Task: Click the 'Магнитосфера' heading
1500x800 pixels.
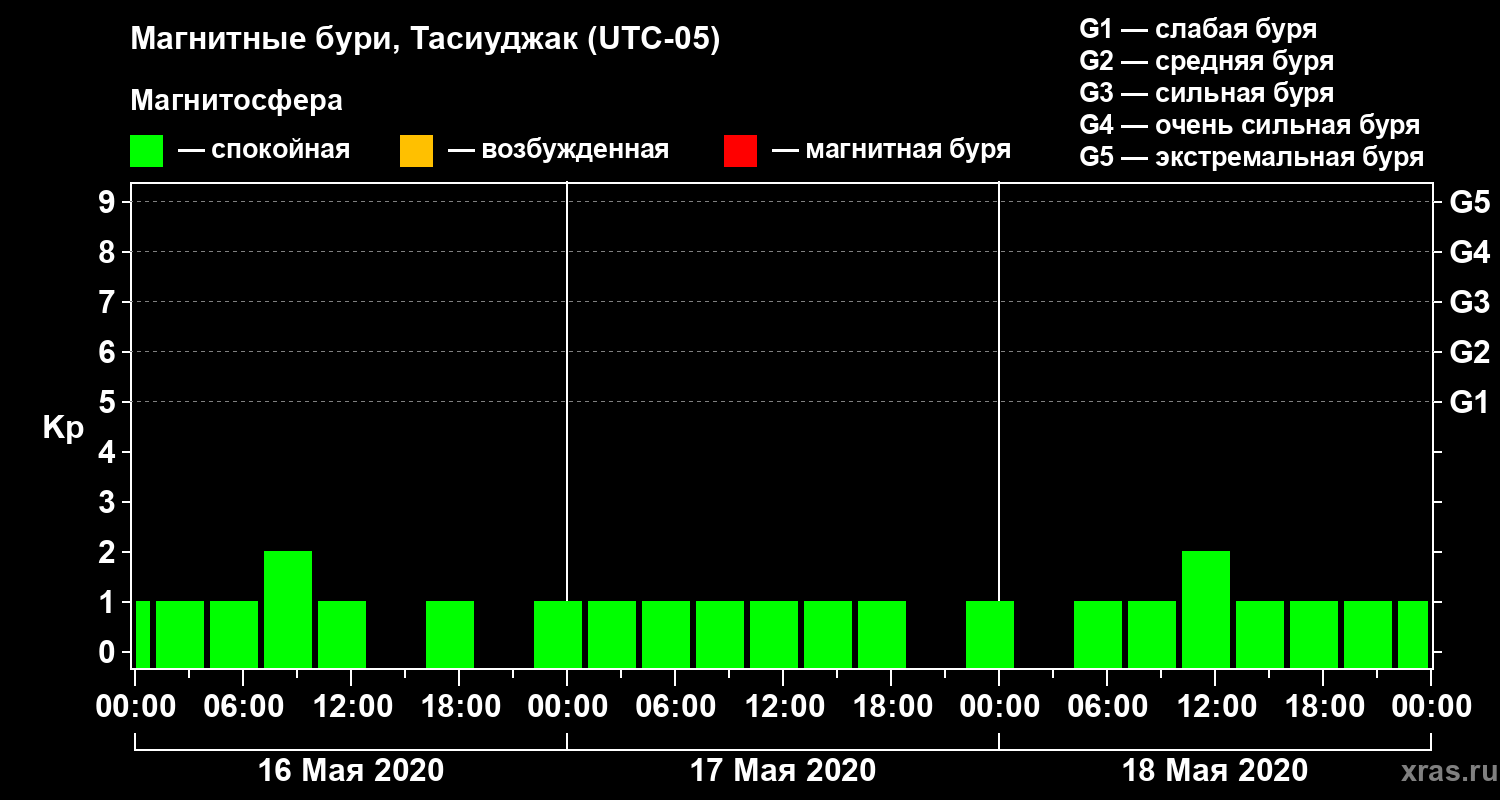Action: 236,102
